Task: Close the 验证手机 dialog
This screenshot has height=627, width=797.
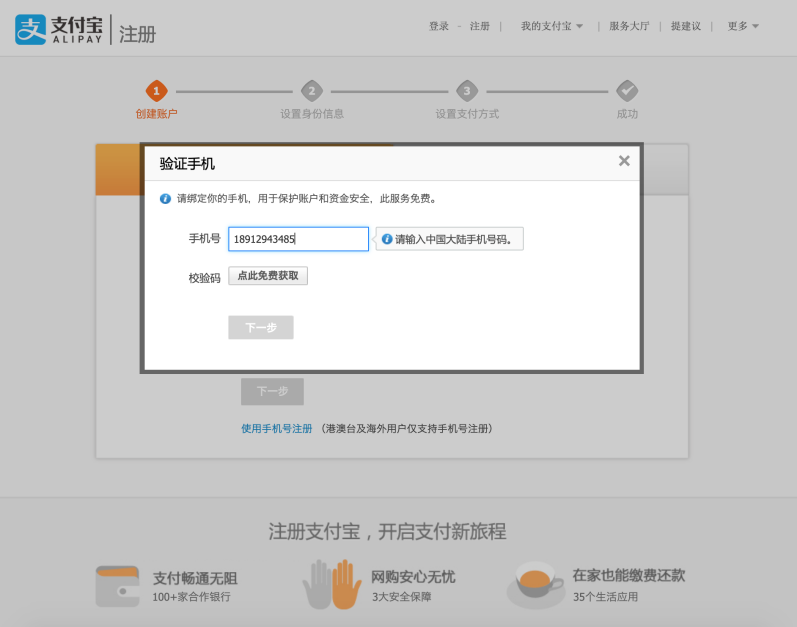Action: pyautogui.click(x=624, y=161)
